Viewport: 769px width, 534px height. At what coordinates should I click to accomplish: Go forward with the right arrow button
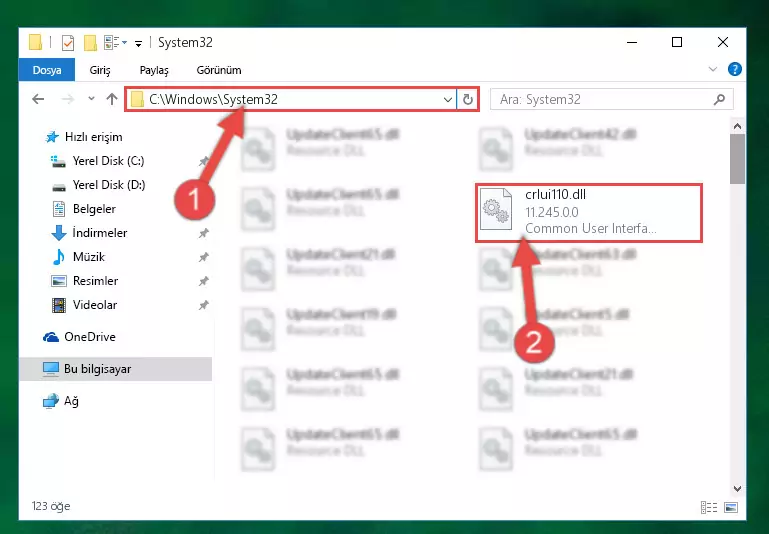(68, 100)
